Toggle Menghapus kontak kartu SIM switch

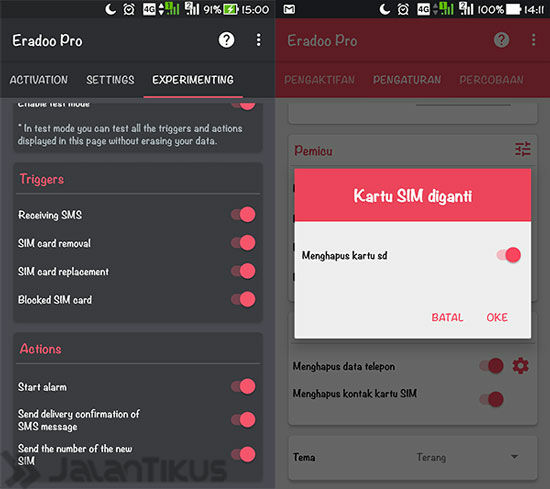click(x=491, y=399)
